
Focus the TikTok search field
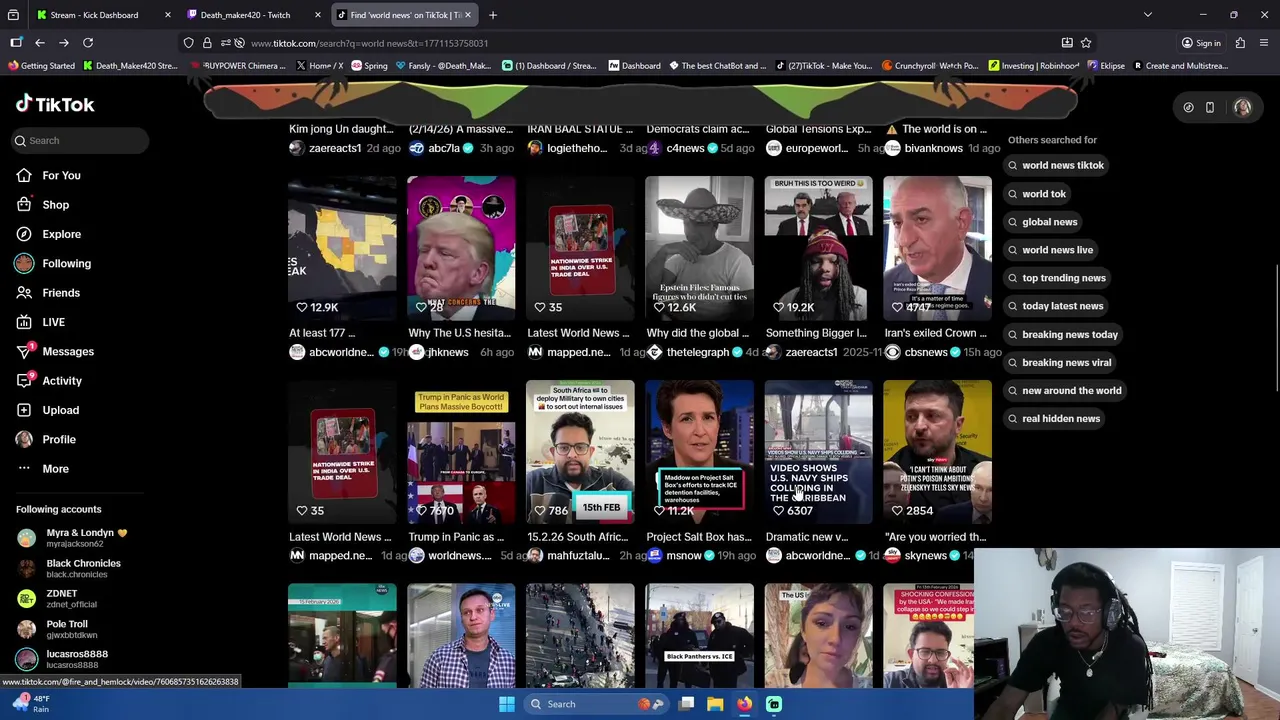point(82,140)
